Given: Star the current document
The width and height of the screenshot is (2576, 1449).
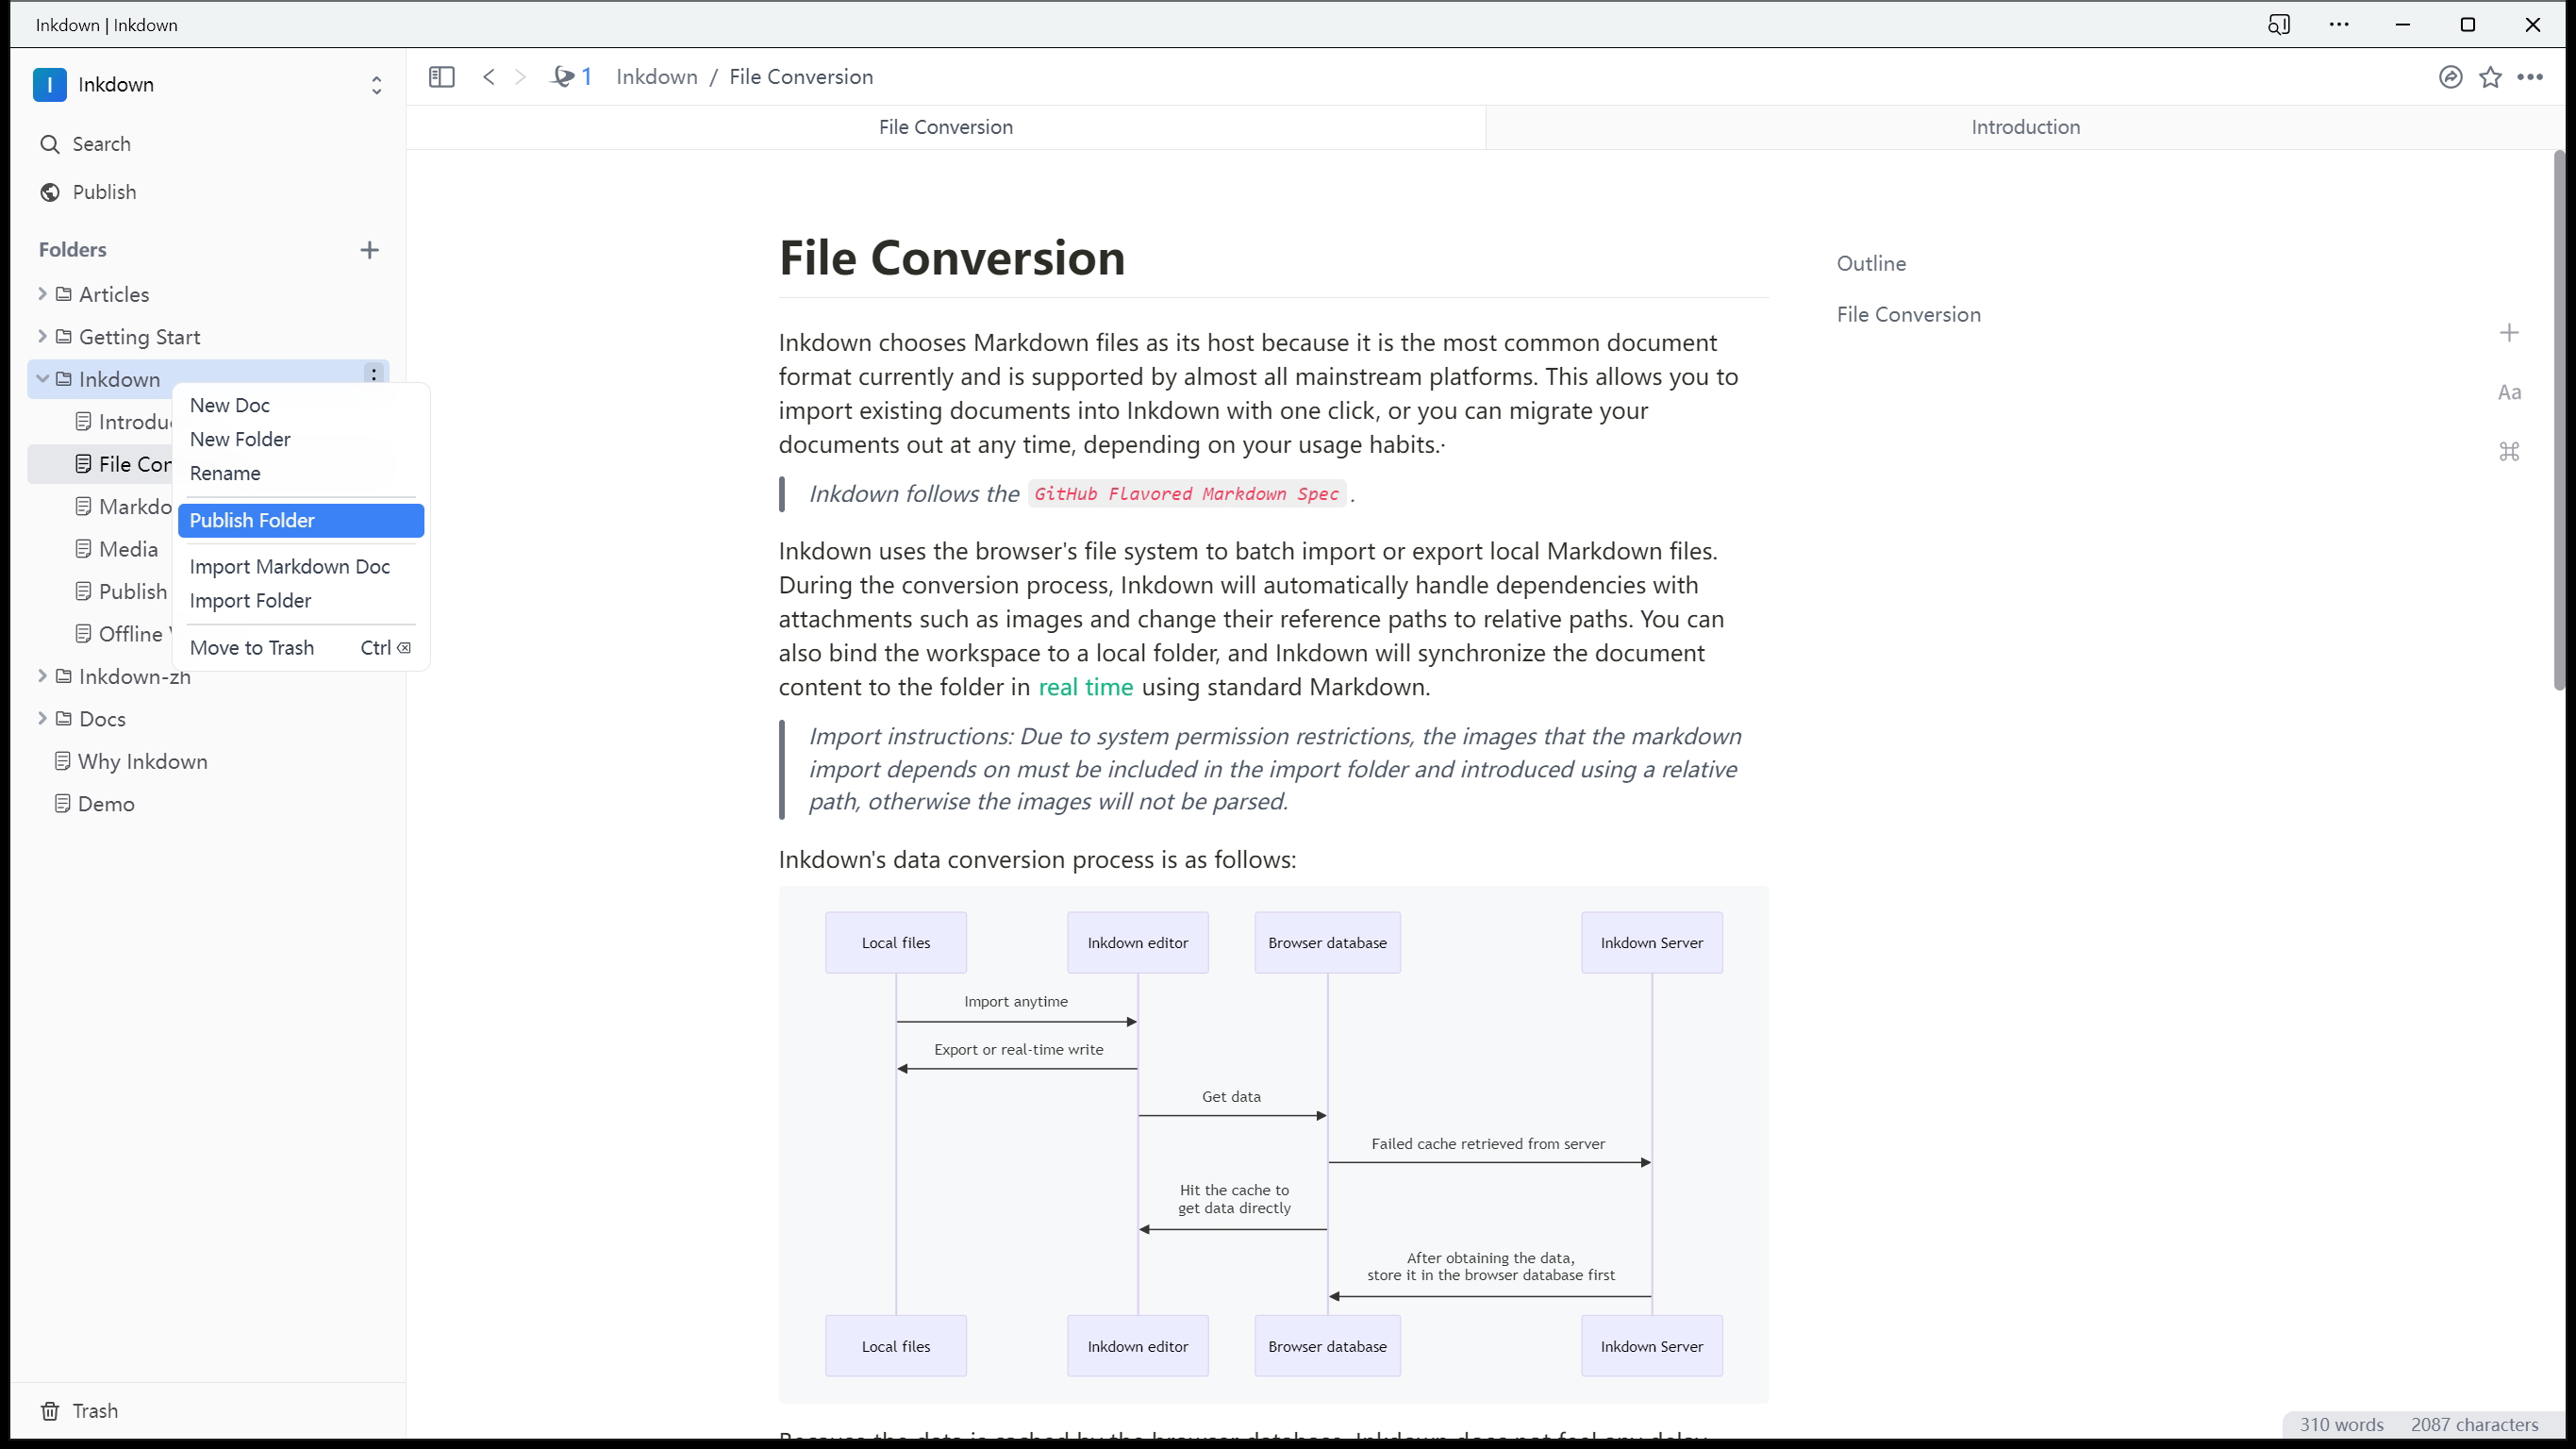Looking at the screenshot, I should click(x=2491, y=77).
